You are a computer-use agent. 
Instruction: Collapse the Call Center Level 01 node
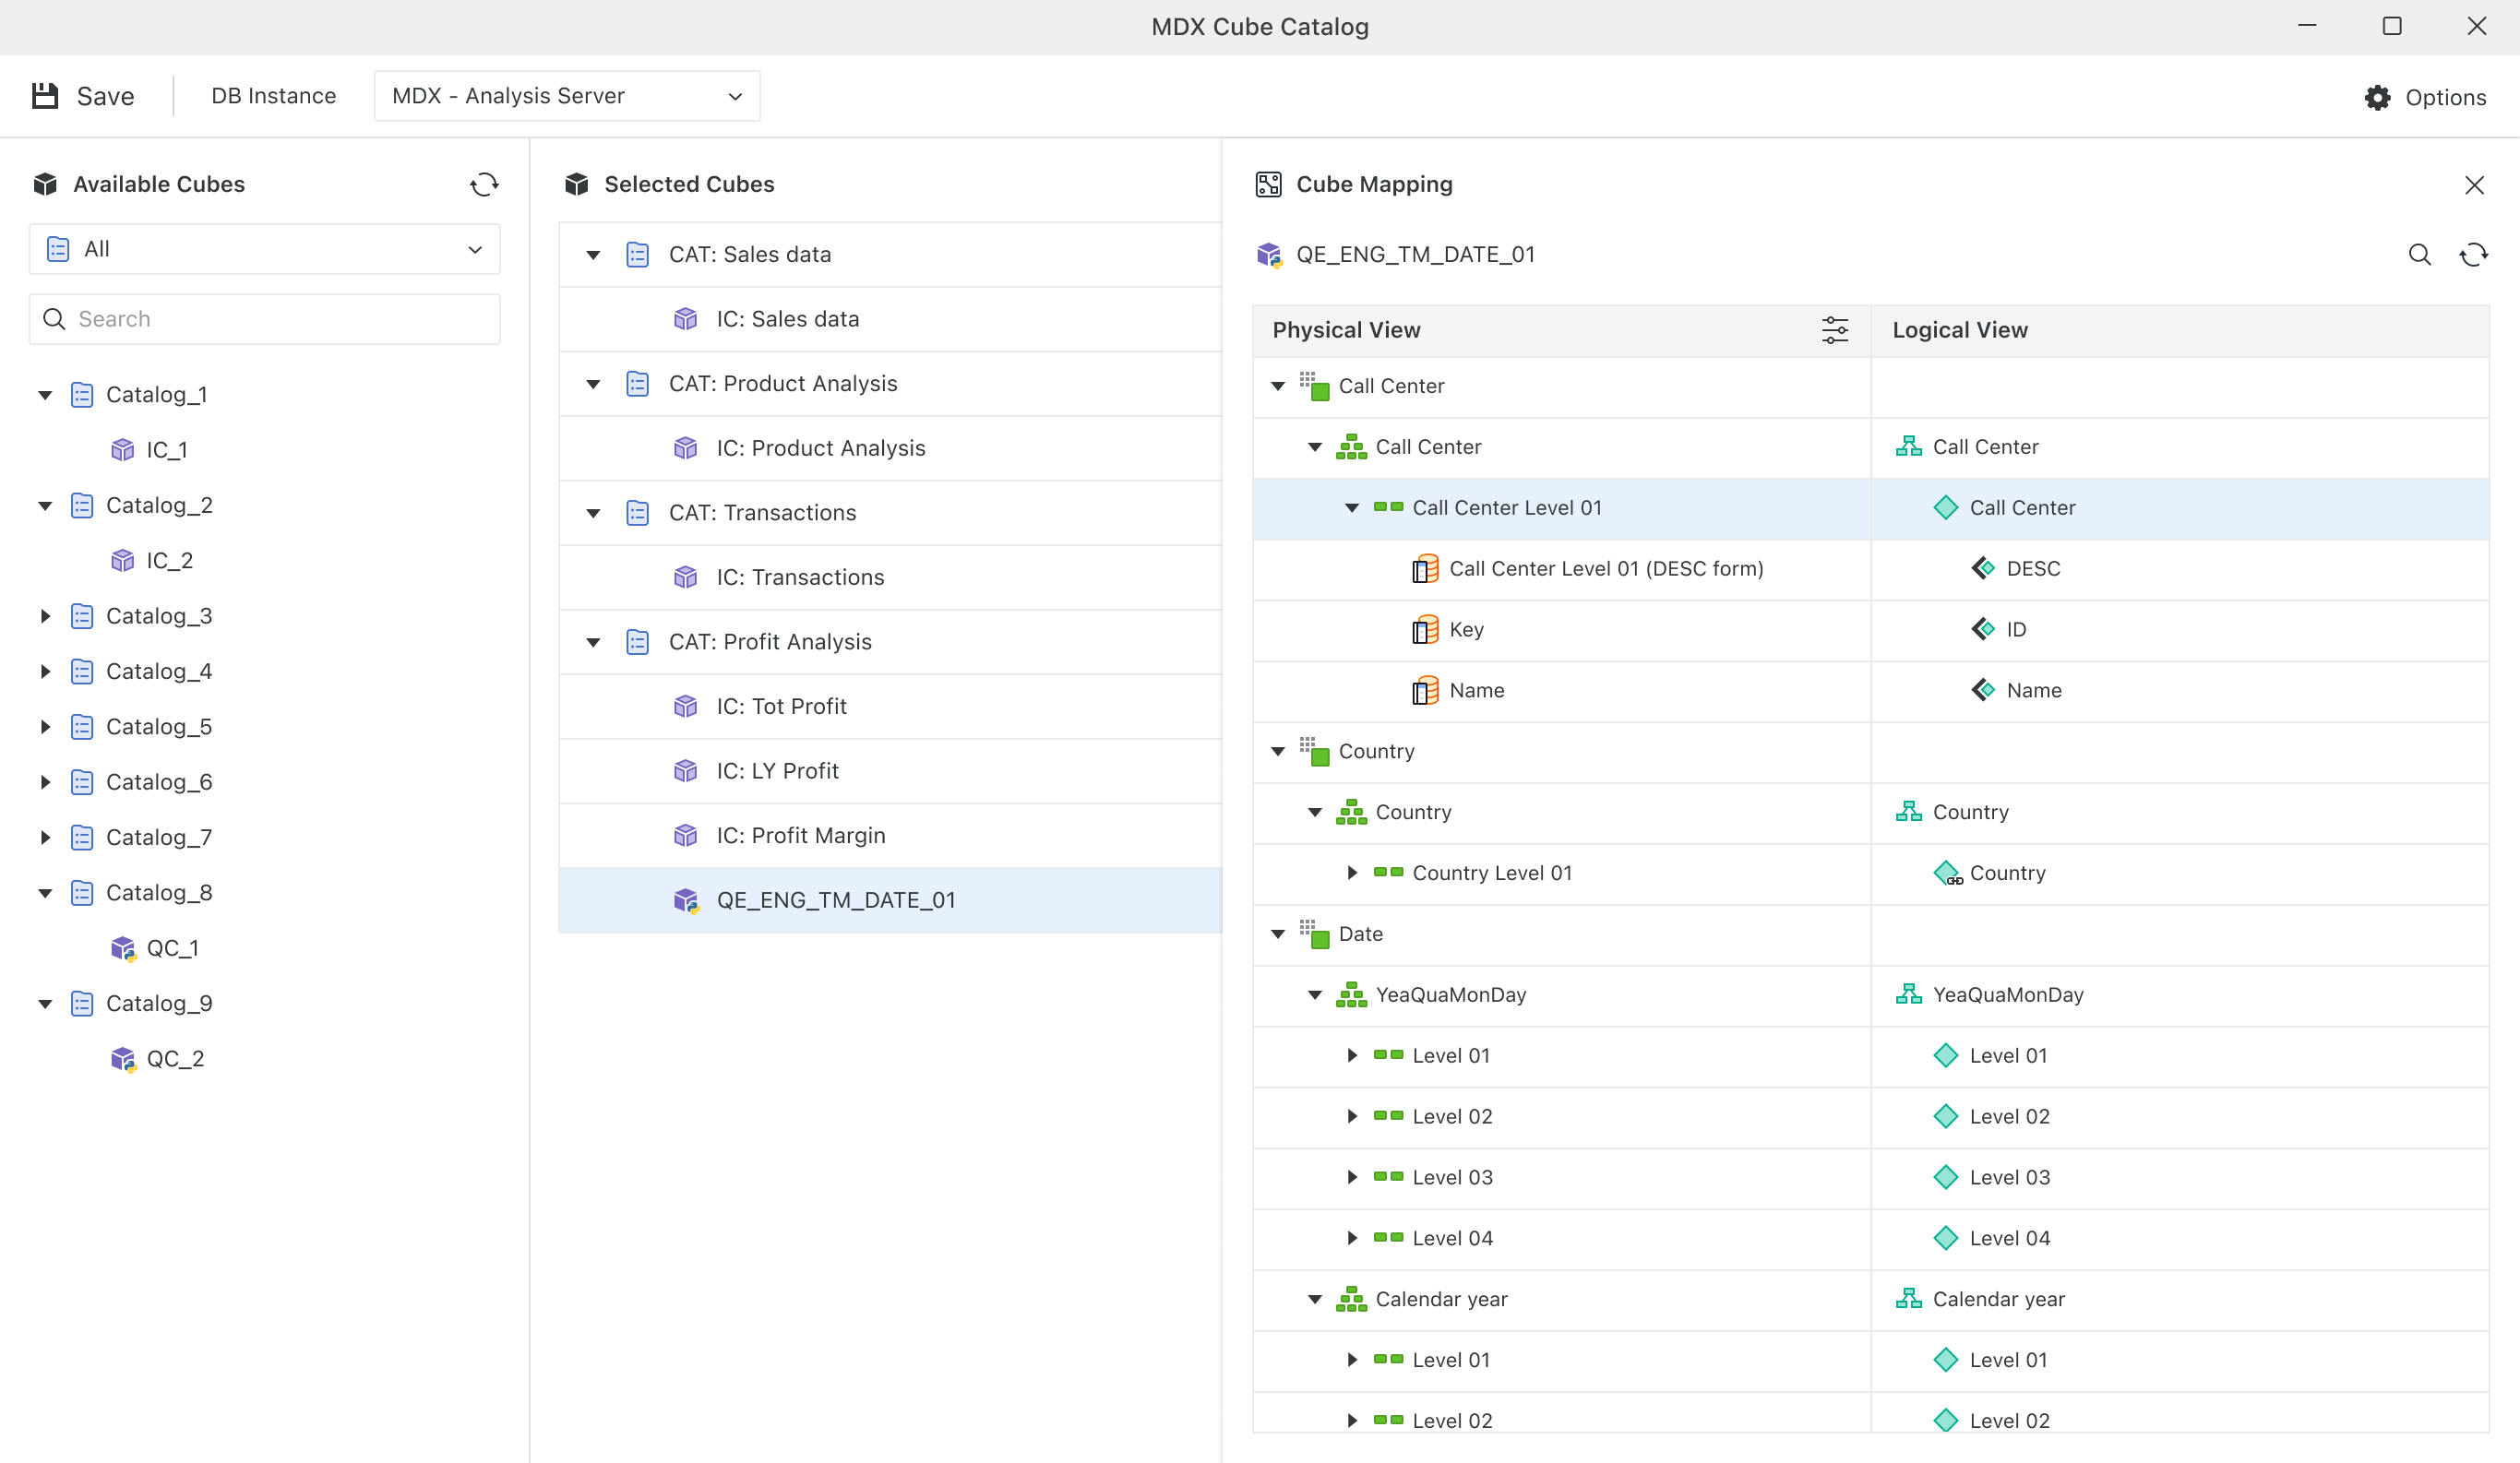(x=1352, y=508)
